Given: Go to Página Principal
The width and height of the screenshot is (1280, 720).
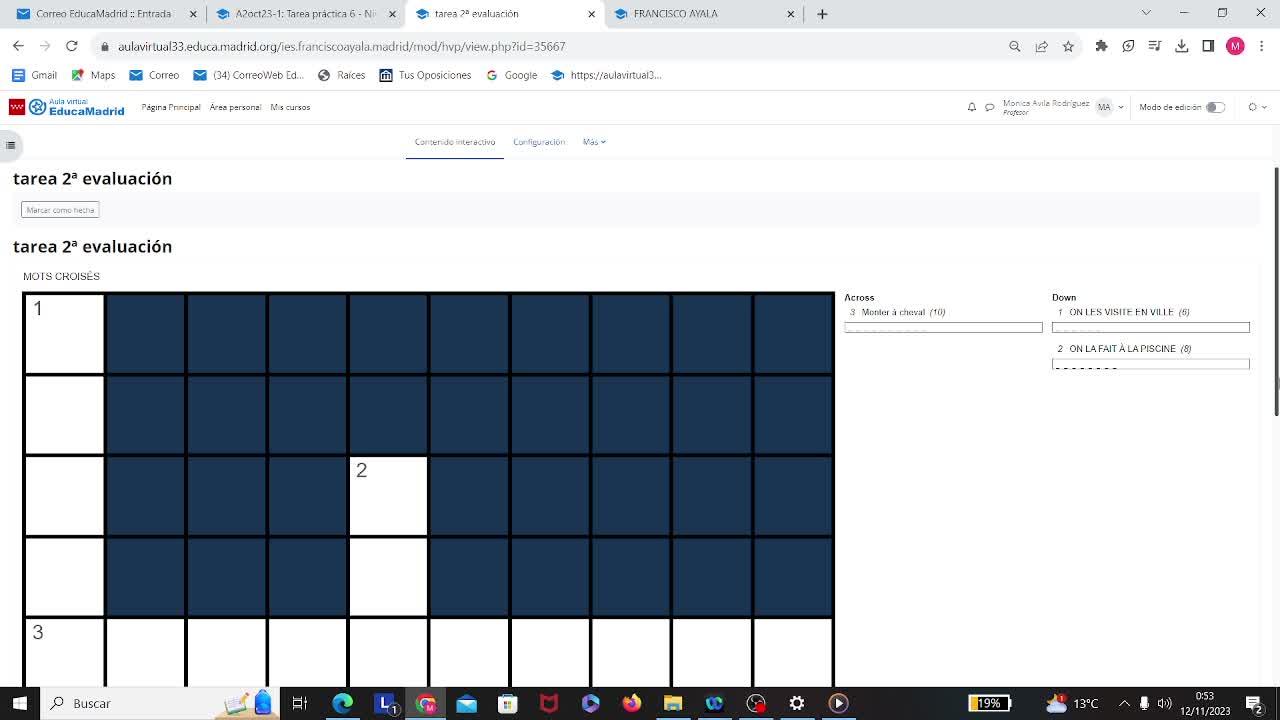Looking at the screenshot, I should (x=171, y=107).
